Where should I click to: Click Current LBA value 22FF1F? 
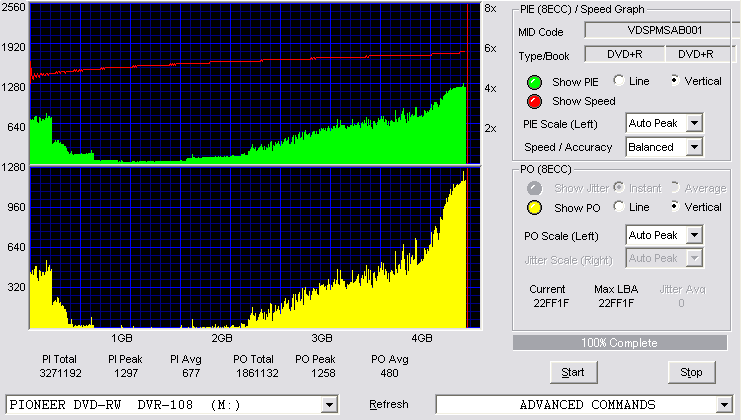(x=551, y=303)
